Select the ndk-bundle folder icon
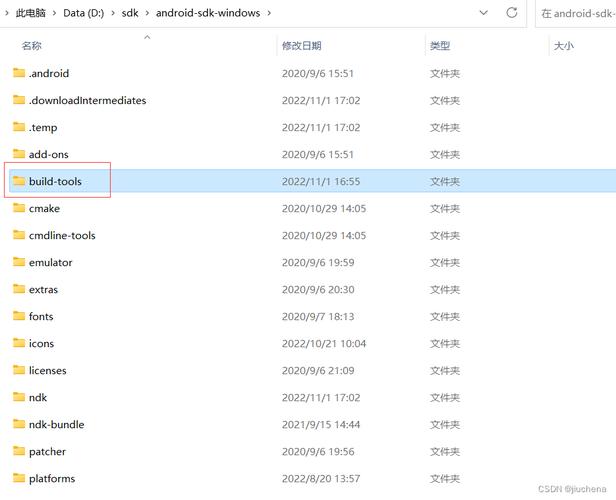This screenshot has width=616, height=500. [x=18, y=424]
